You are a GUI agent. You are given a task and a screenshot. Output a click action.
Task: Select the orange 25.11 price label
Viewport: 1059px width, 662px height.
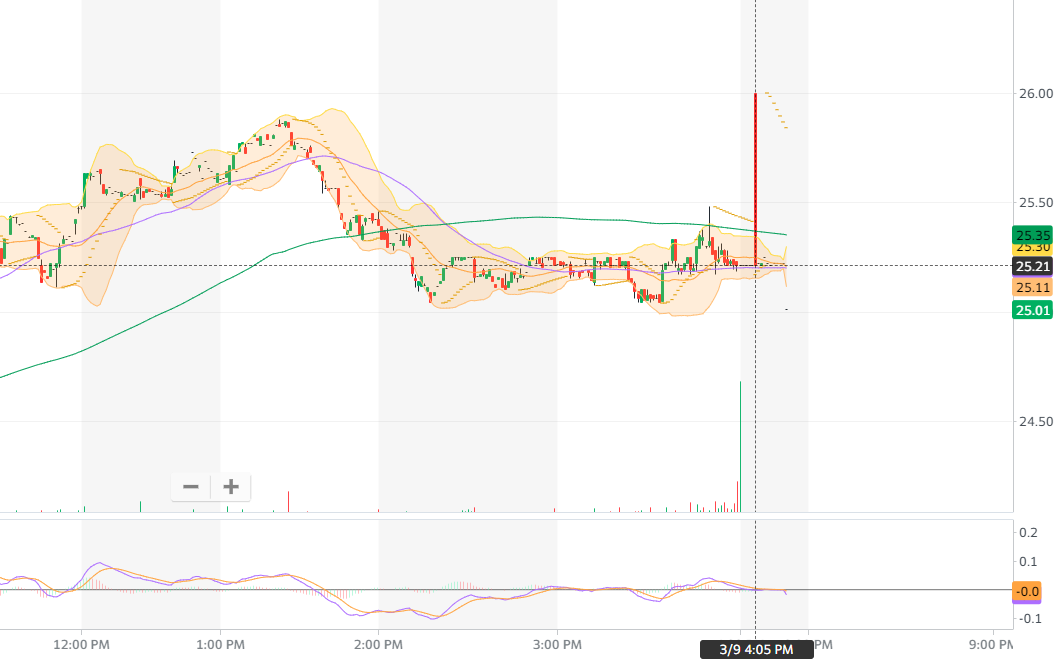(x=1033, y=288)
